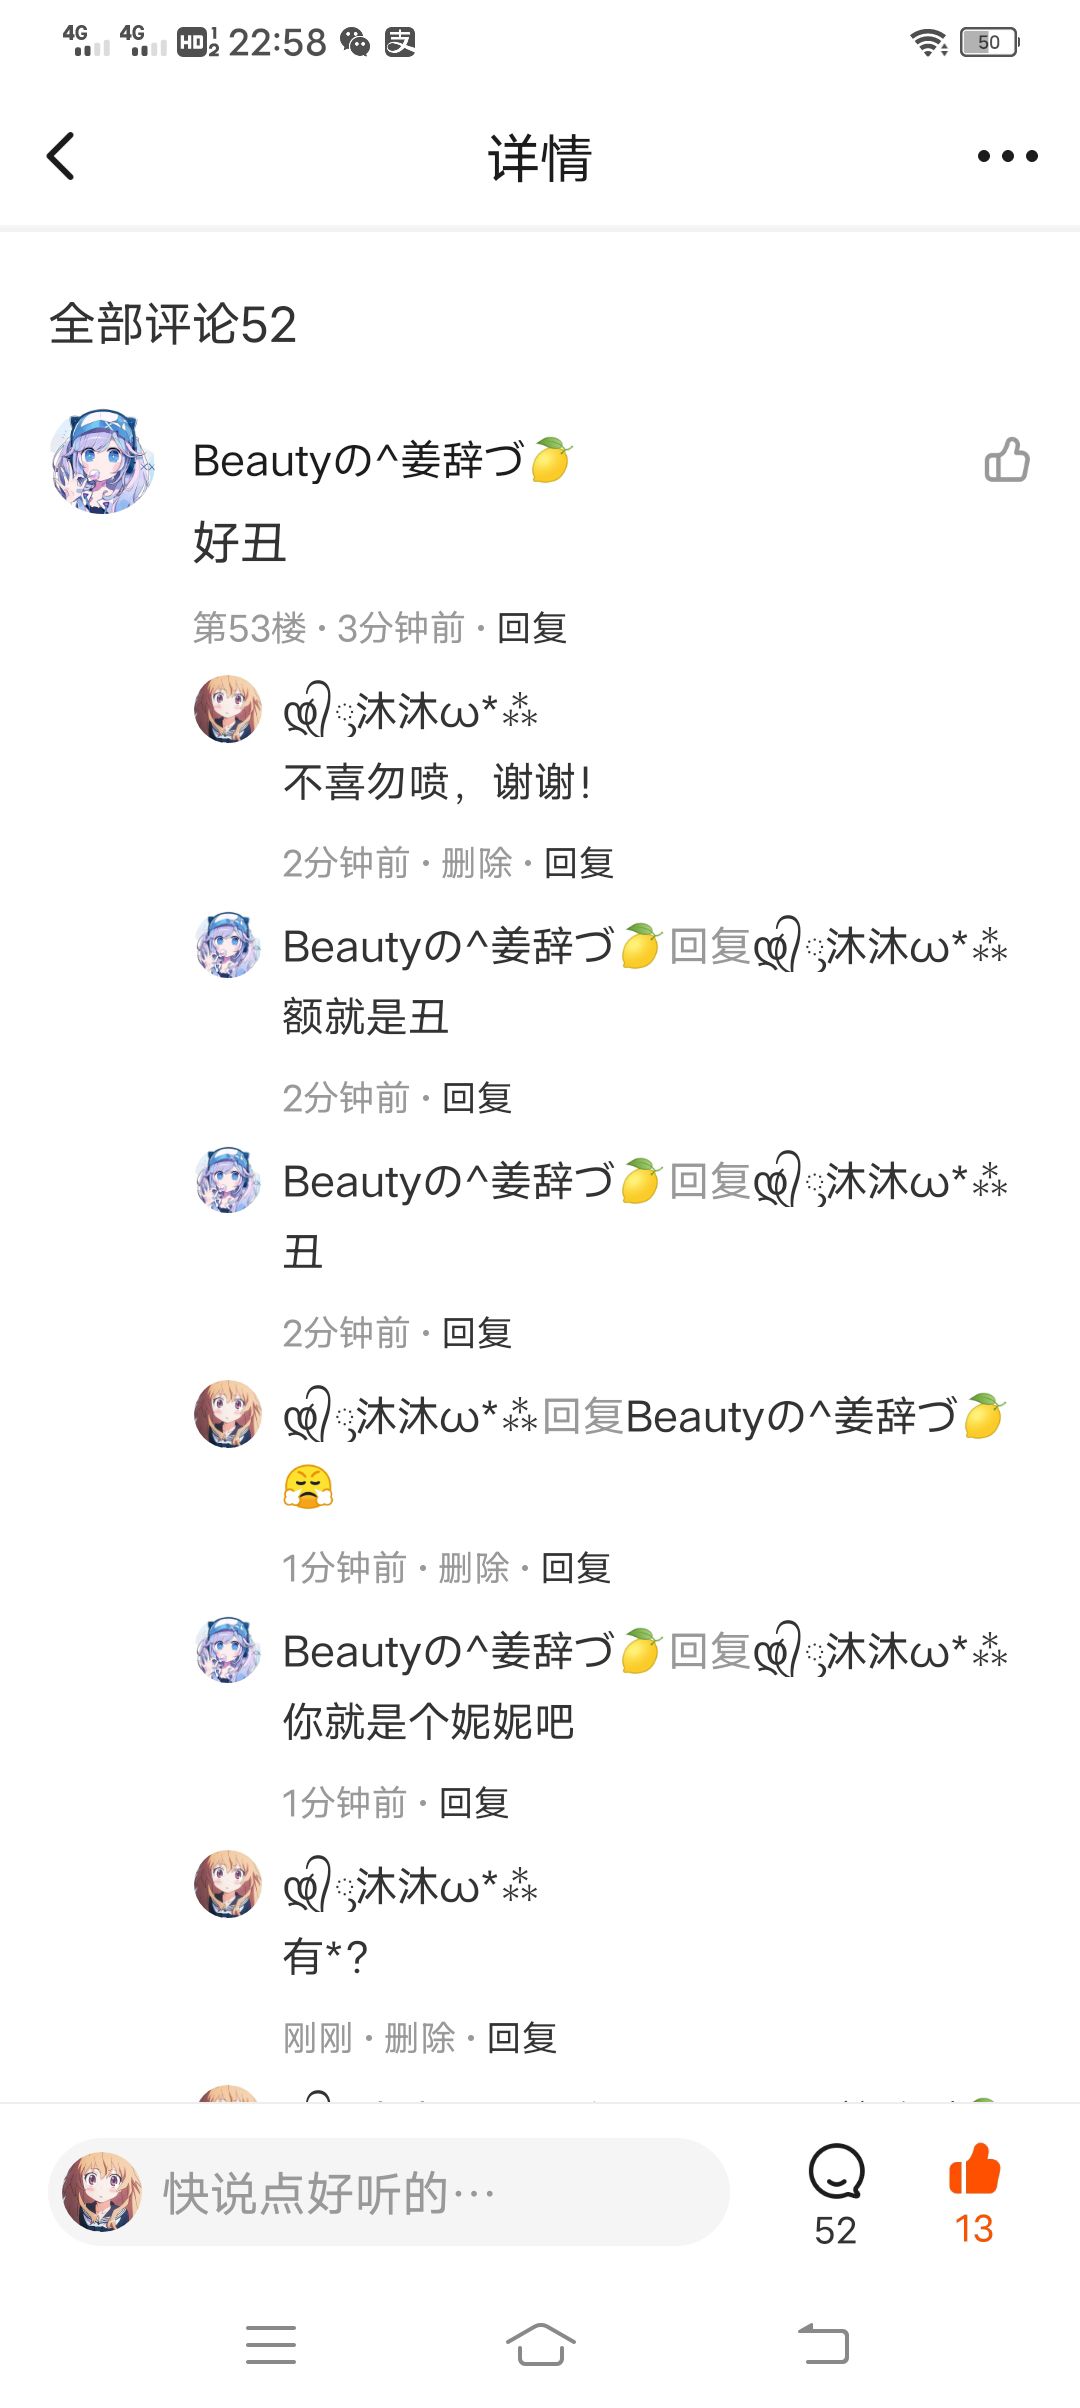This screenshot has width=1080, height=2408.
Task: Delete the 有*? reply
Action: [x=419, y=2038]
